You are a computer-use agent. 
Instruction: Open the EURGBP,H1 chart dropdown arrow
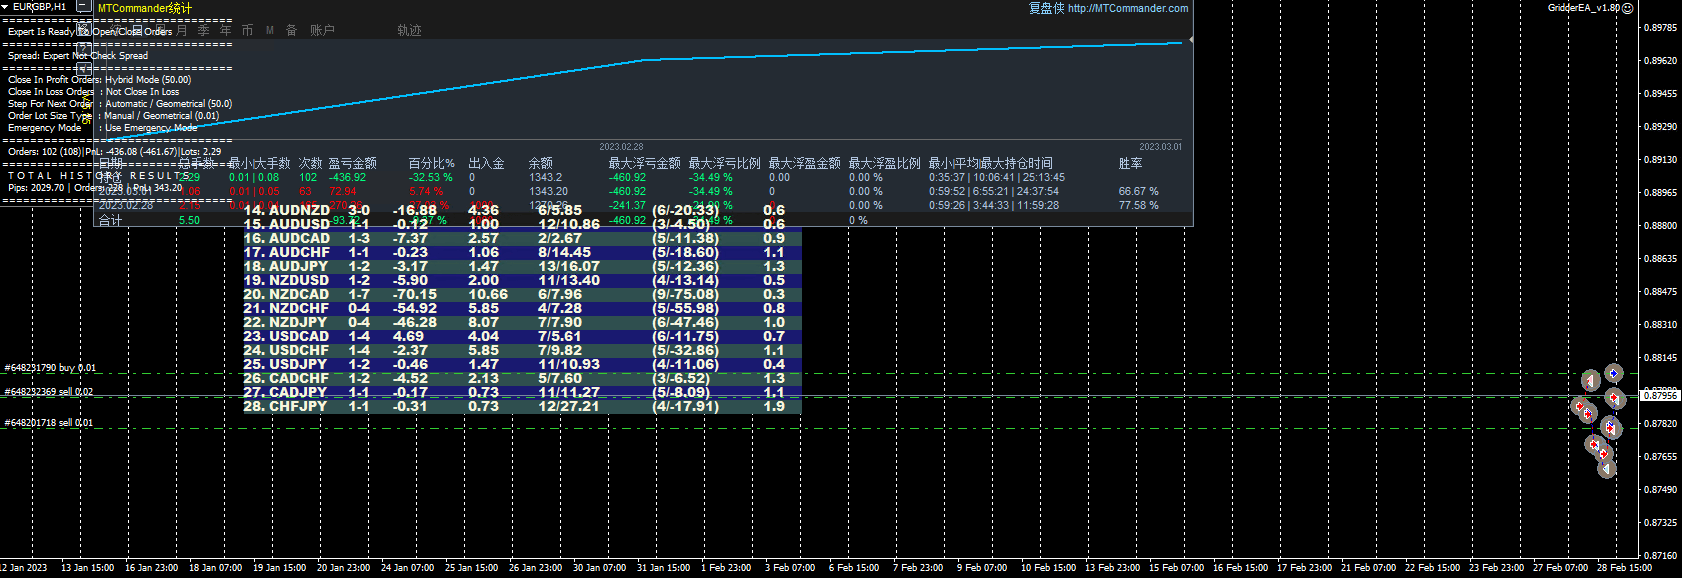pos(5,7)
